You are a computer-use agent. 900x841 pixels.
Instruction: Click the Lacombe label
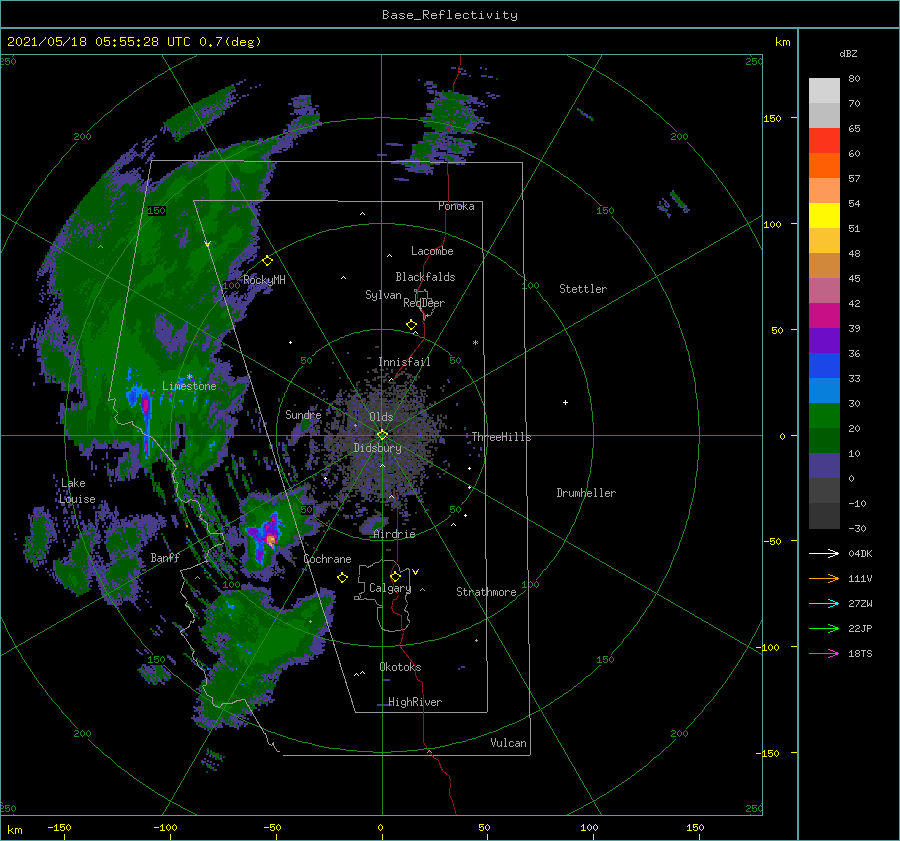[x=432, y=251]
